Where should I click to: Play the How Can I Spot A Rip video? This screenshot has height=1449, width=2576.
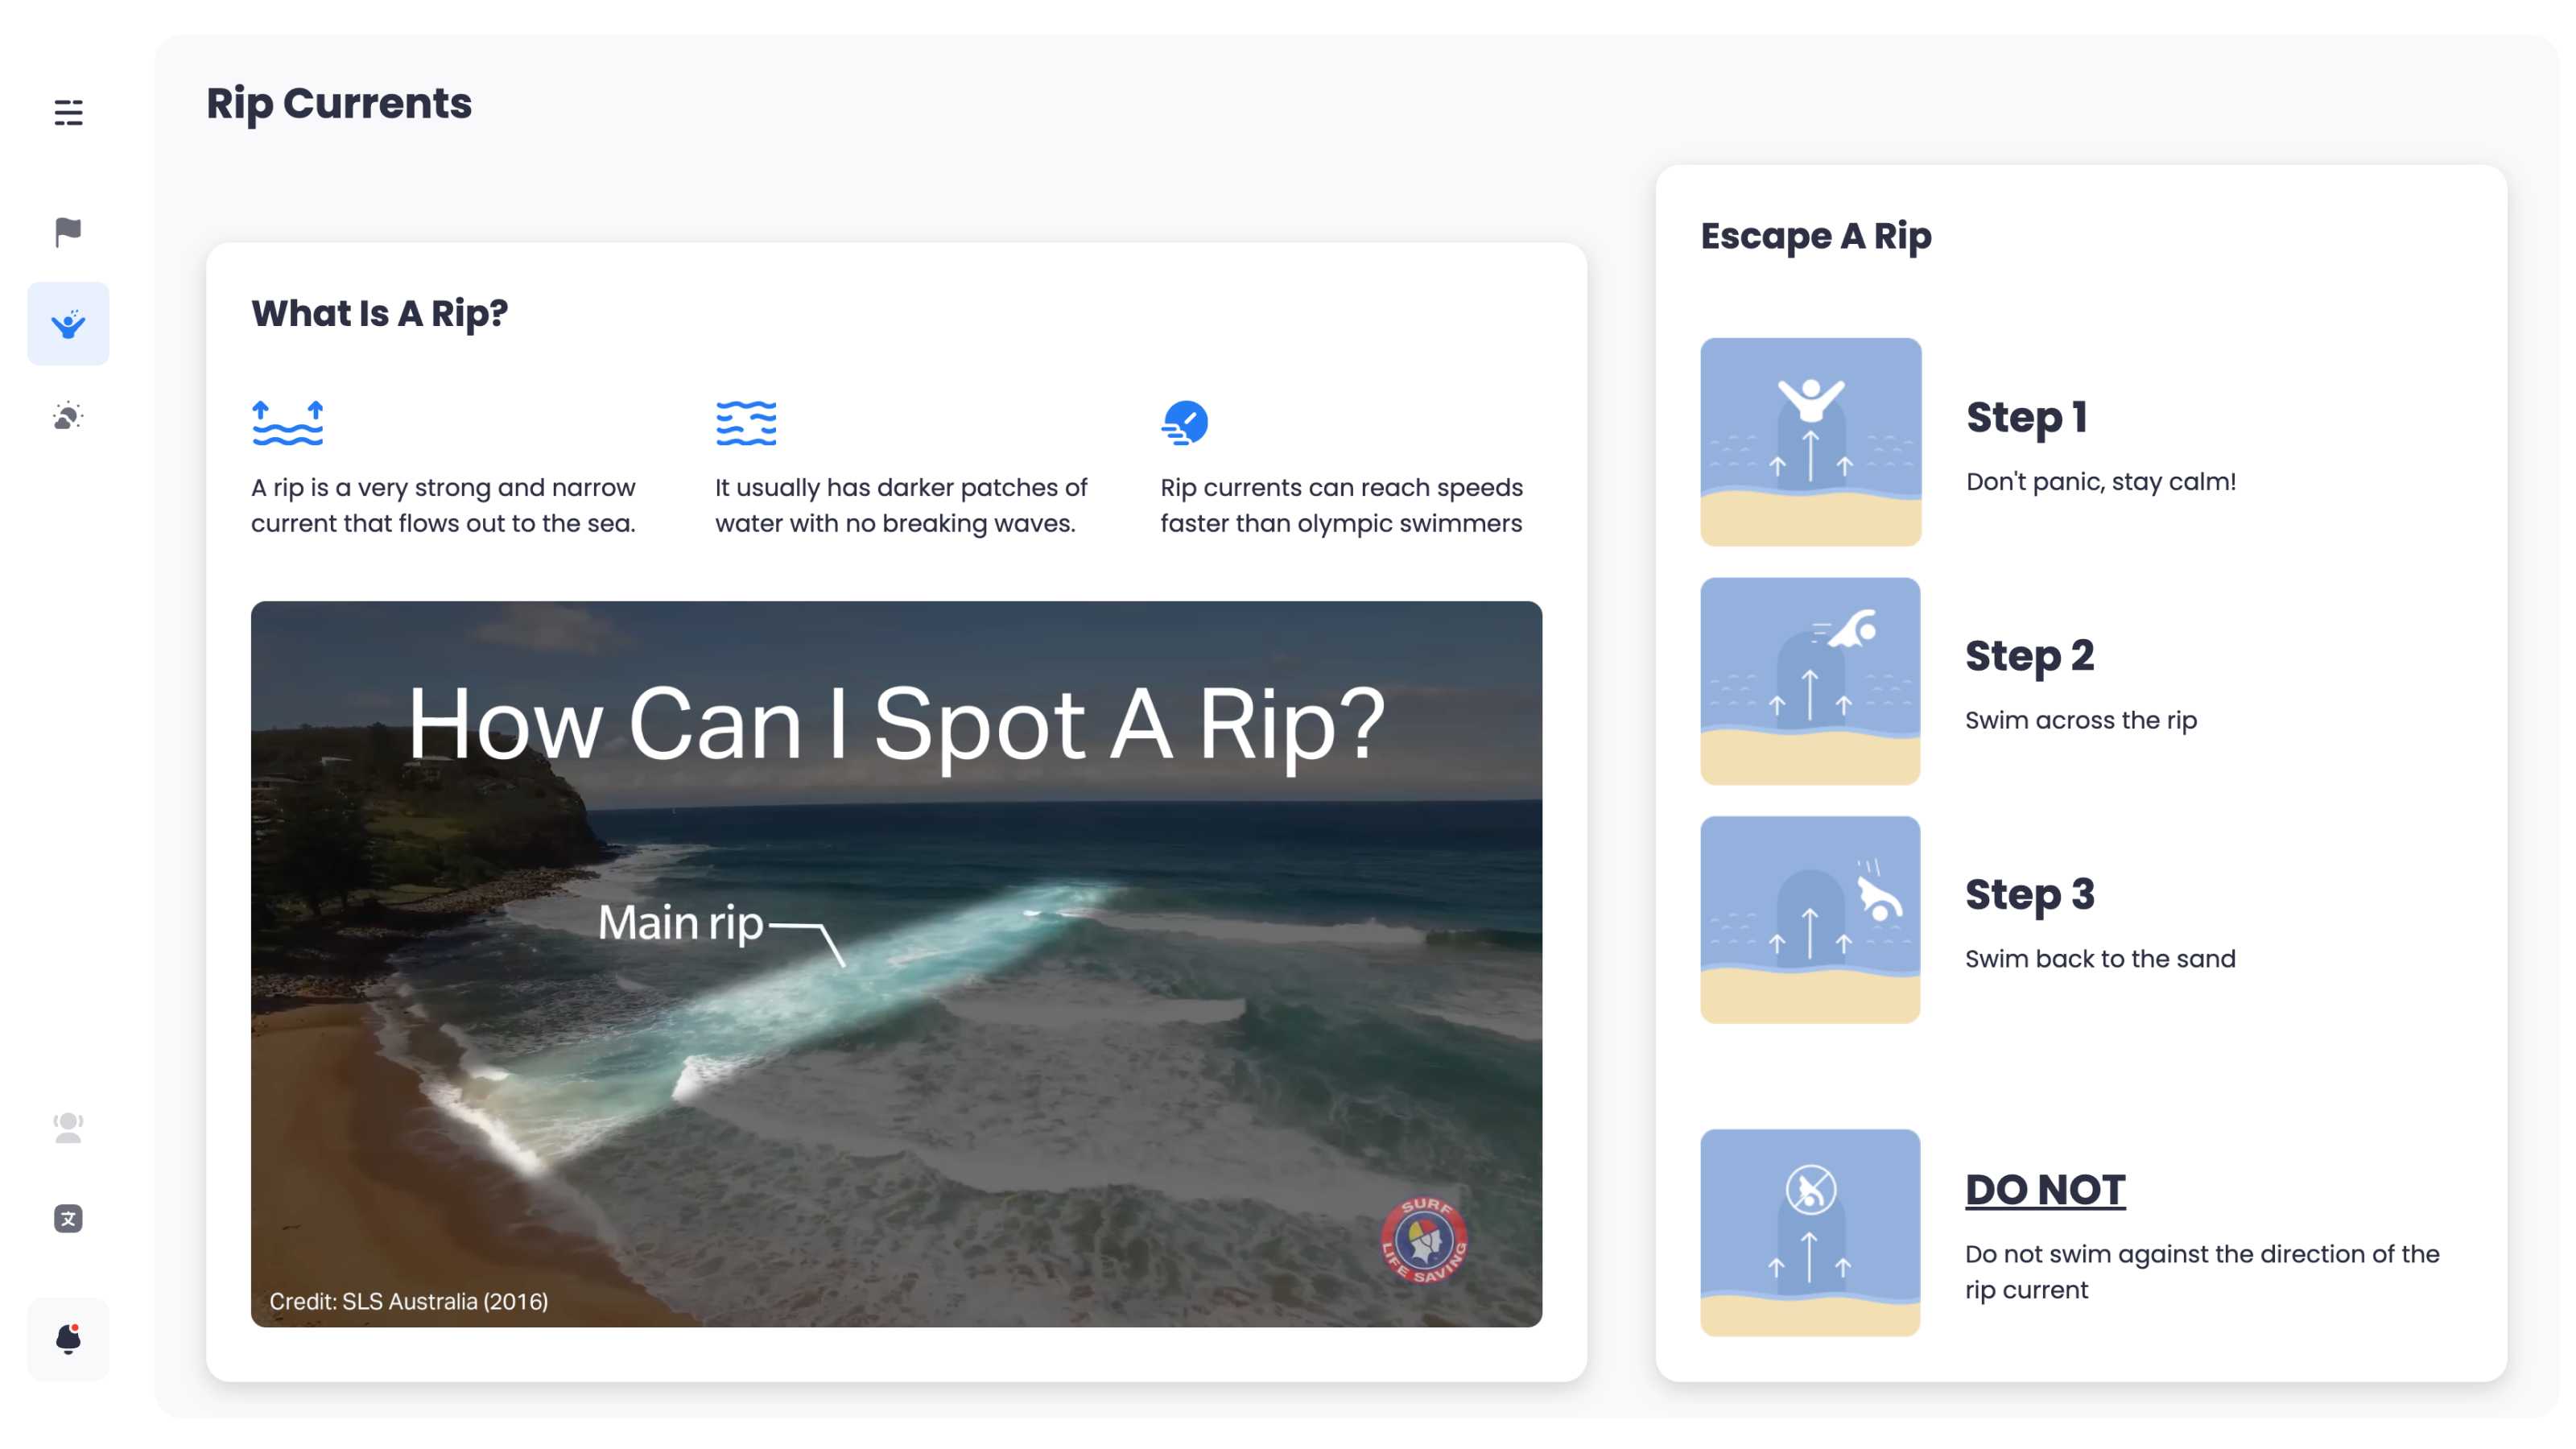pos(896,964)
